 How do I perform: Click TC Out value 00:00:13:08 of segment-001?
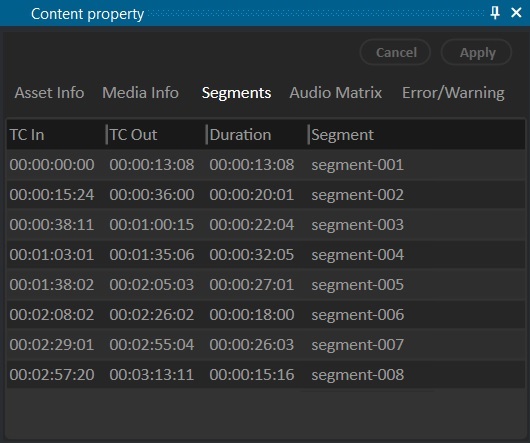(152, 165)
